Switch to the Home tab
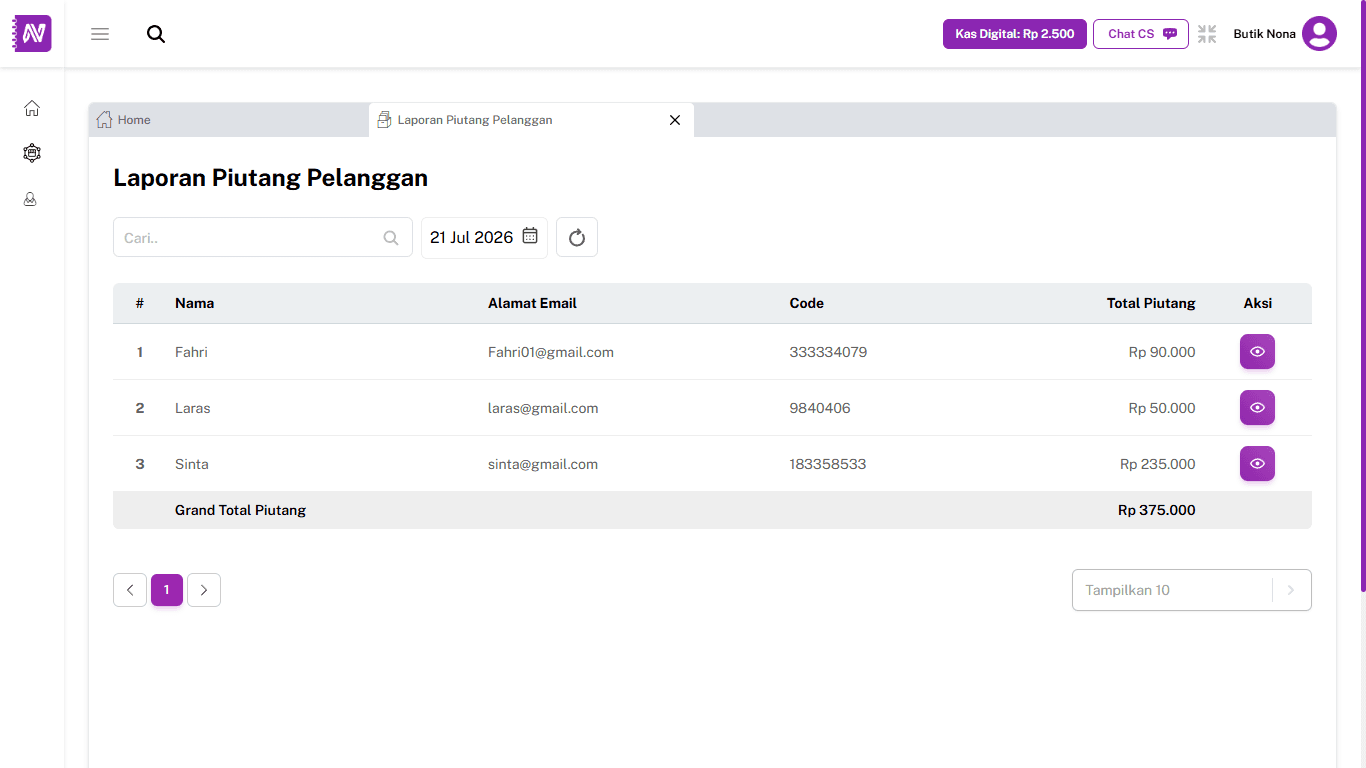1366x768 pixels. [x=228, y=120]
